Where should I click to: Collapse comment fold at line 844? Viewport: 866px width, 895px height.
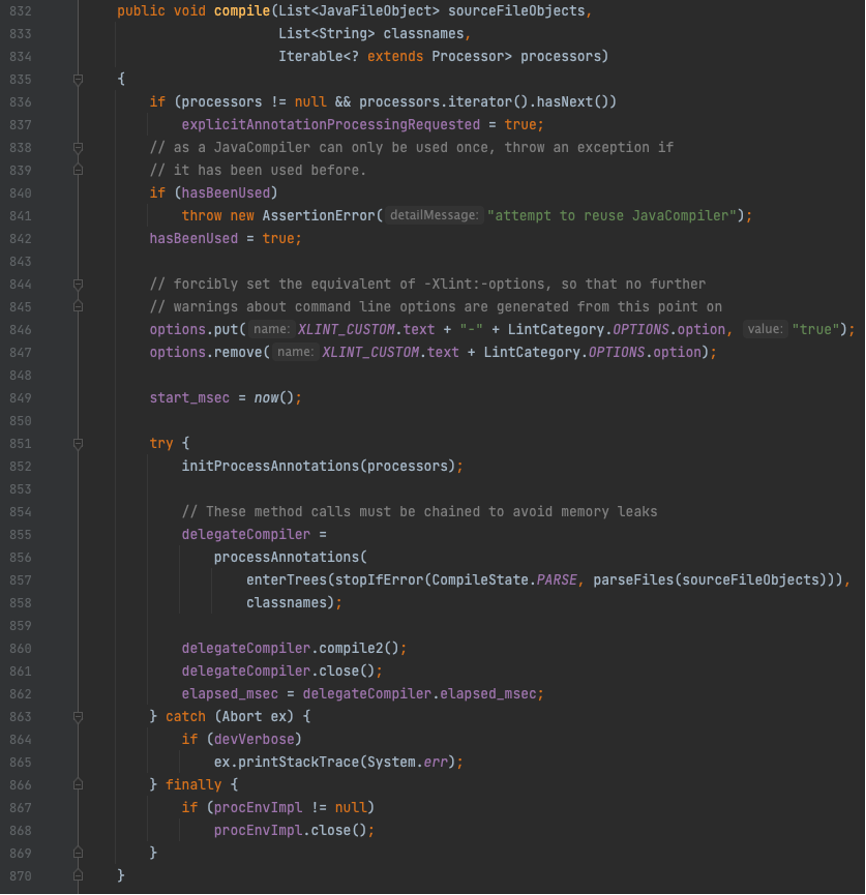point(78,284)
